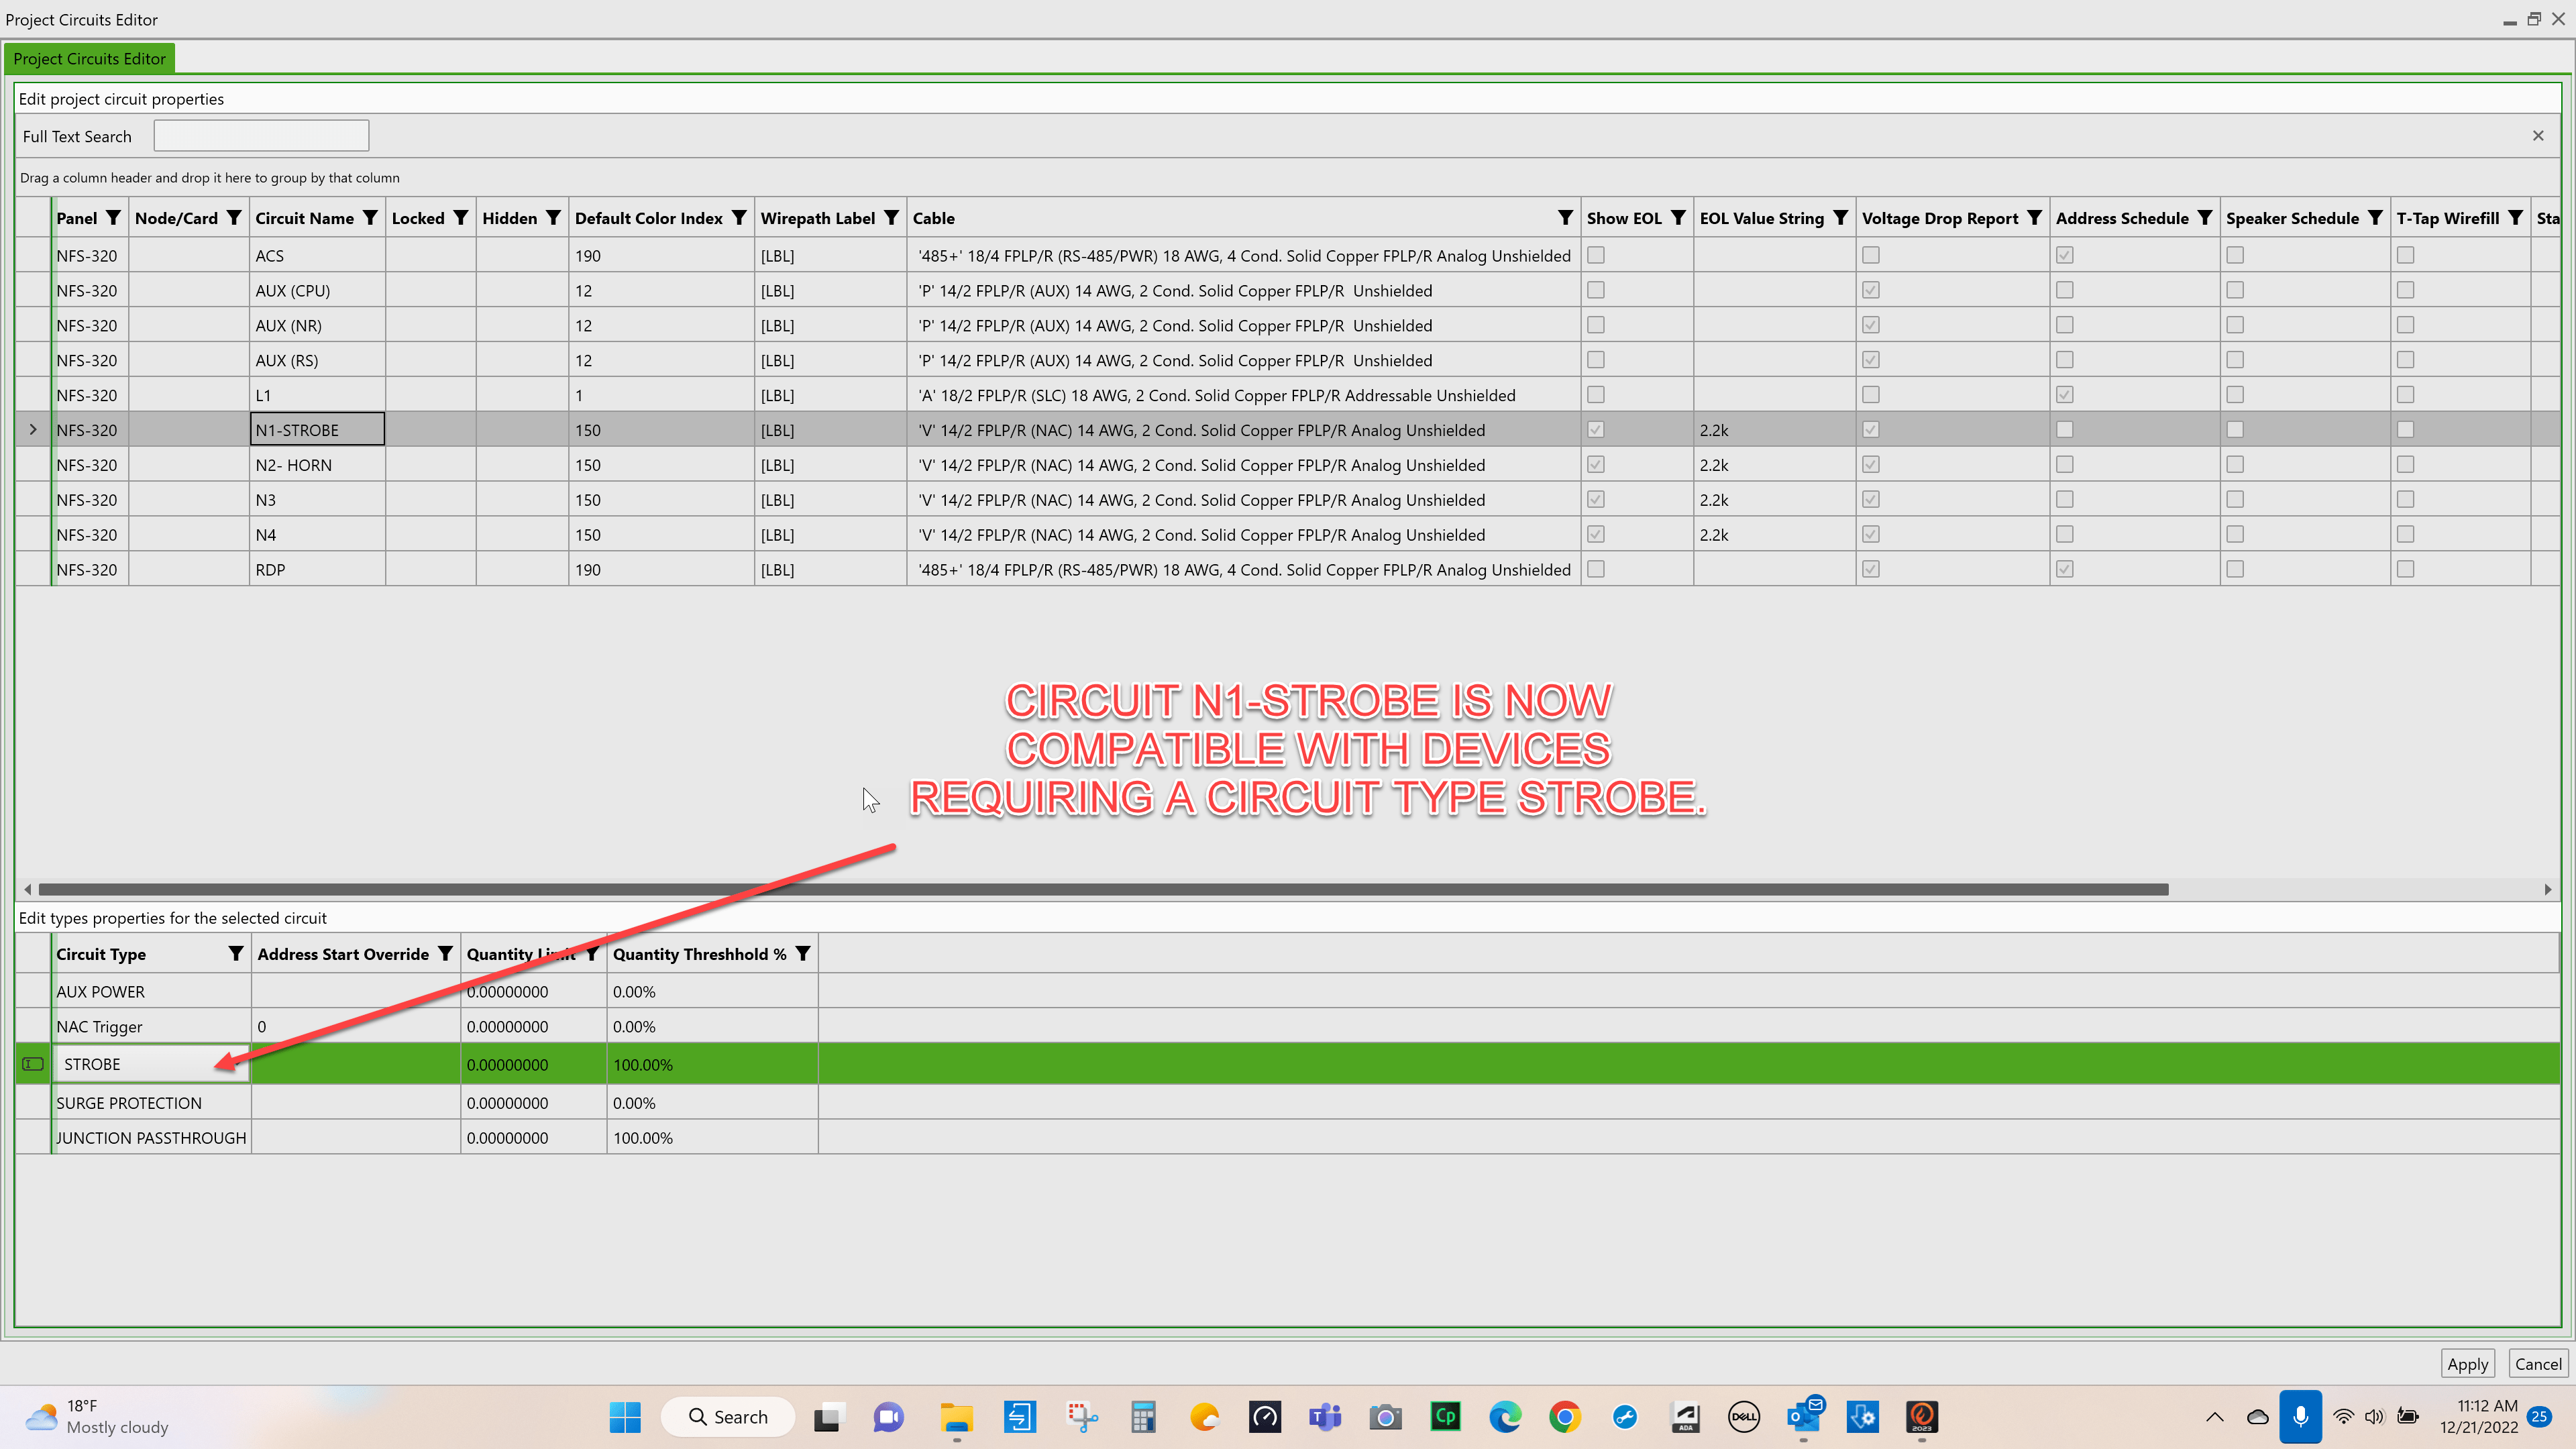The image size is (2576, 1449).
Task: Launch Adobe Captivate from the taskbar
Action: [x=1445, y=1417]
